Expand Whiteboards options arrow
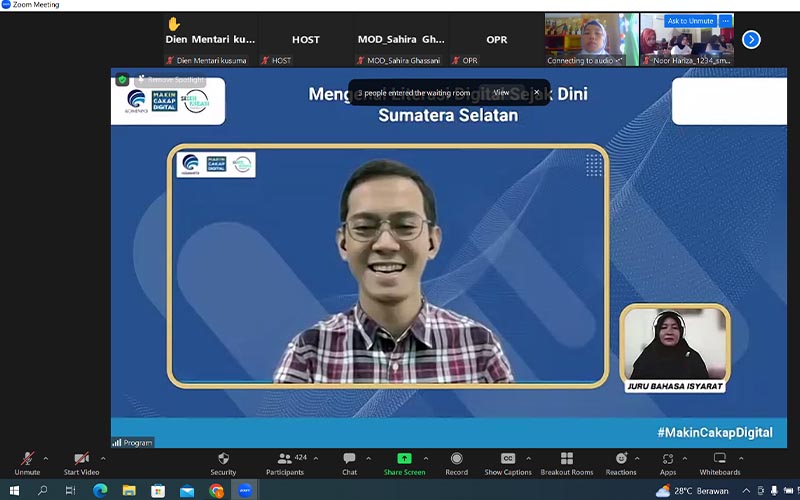 pos(741,459)
